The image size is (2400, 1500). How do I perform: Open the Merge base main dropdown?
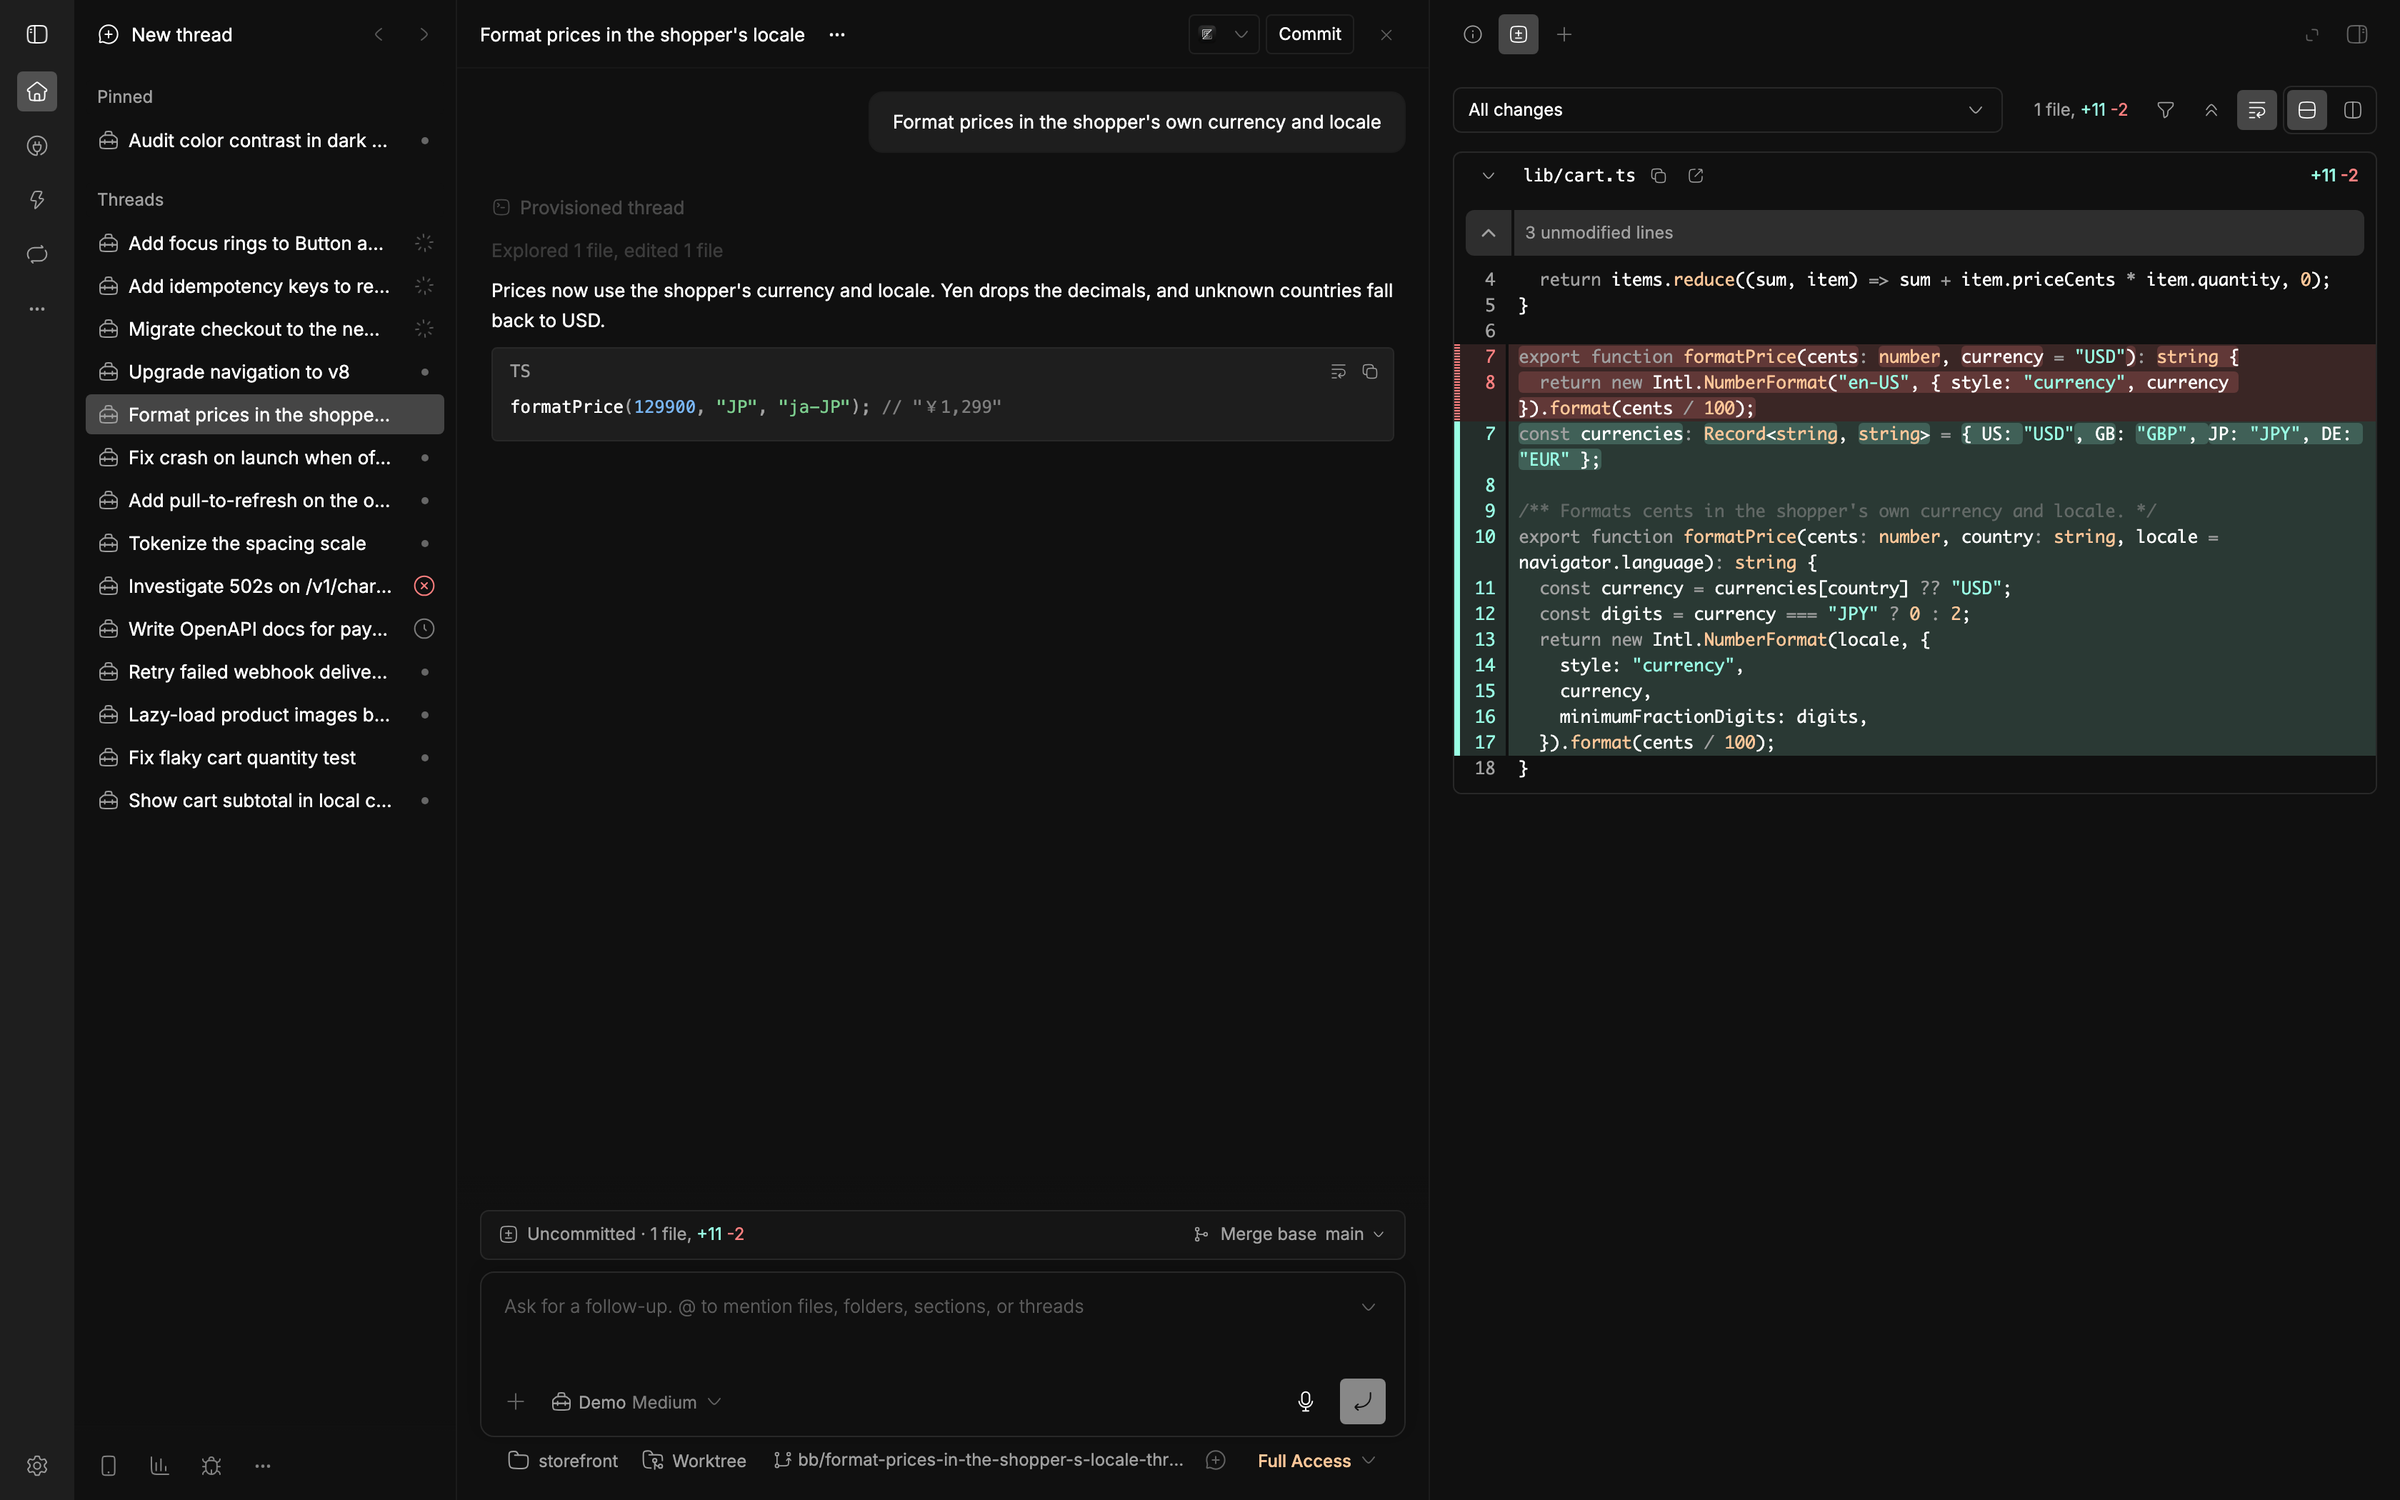tap(1289, 1234)
